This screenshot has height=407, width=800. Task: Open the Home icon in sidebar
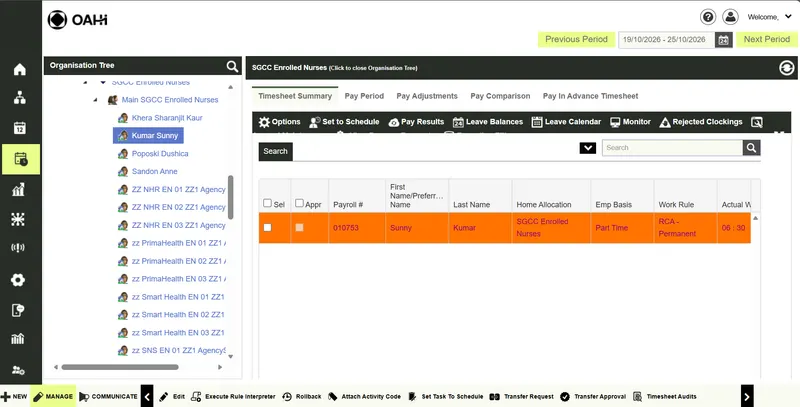click(19, 69)
